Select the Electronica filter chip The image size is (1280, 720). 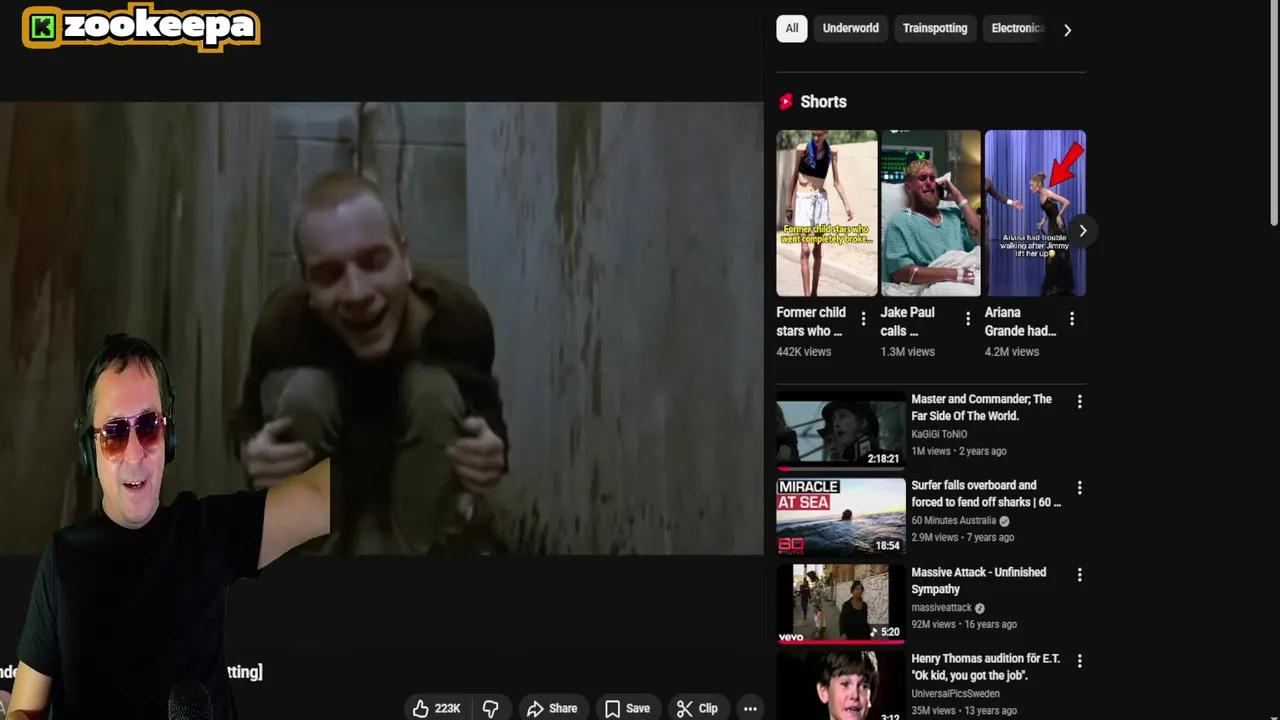pyautogui.click(x=1016, y=28)
